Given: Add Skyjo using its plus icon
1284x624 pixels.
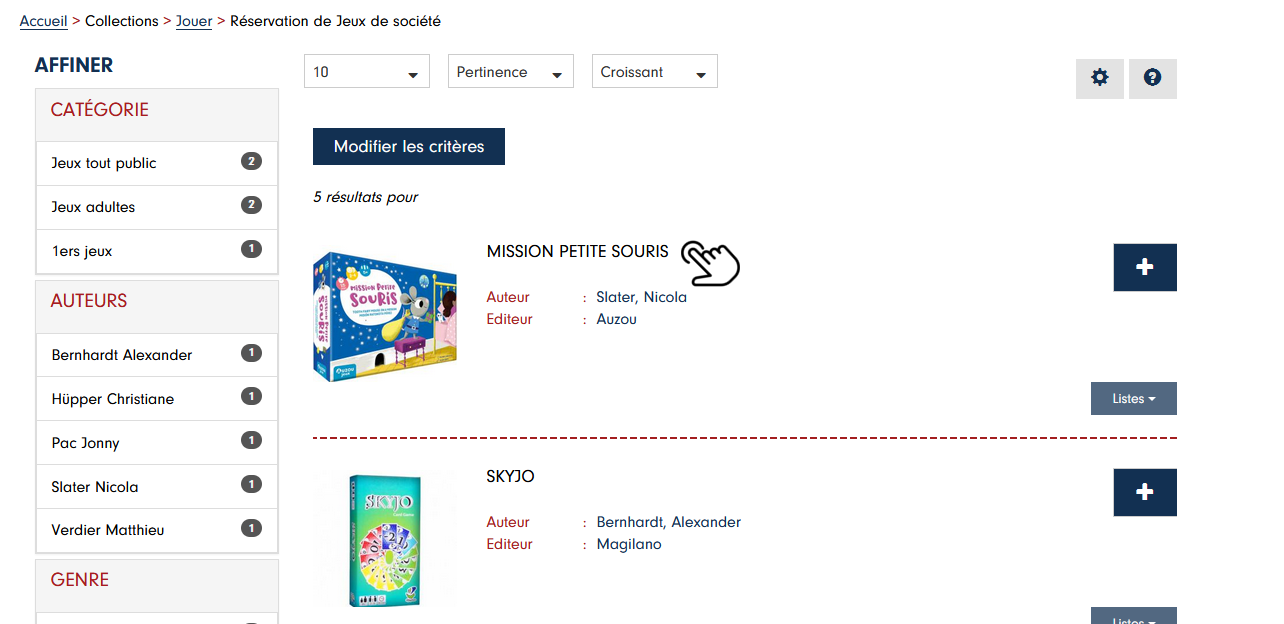Looking at the screenshot, I should point(1144,492).
